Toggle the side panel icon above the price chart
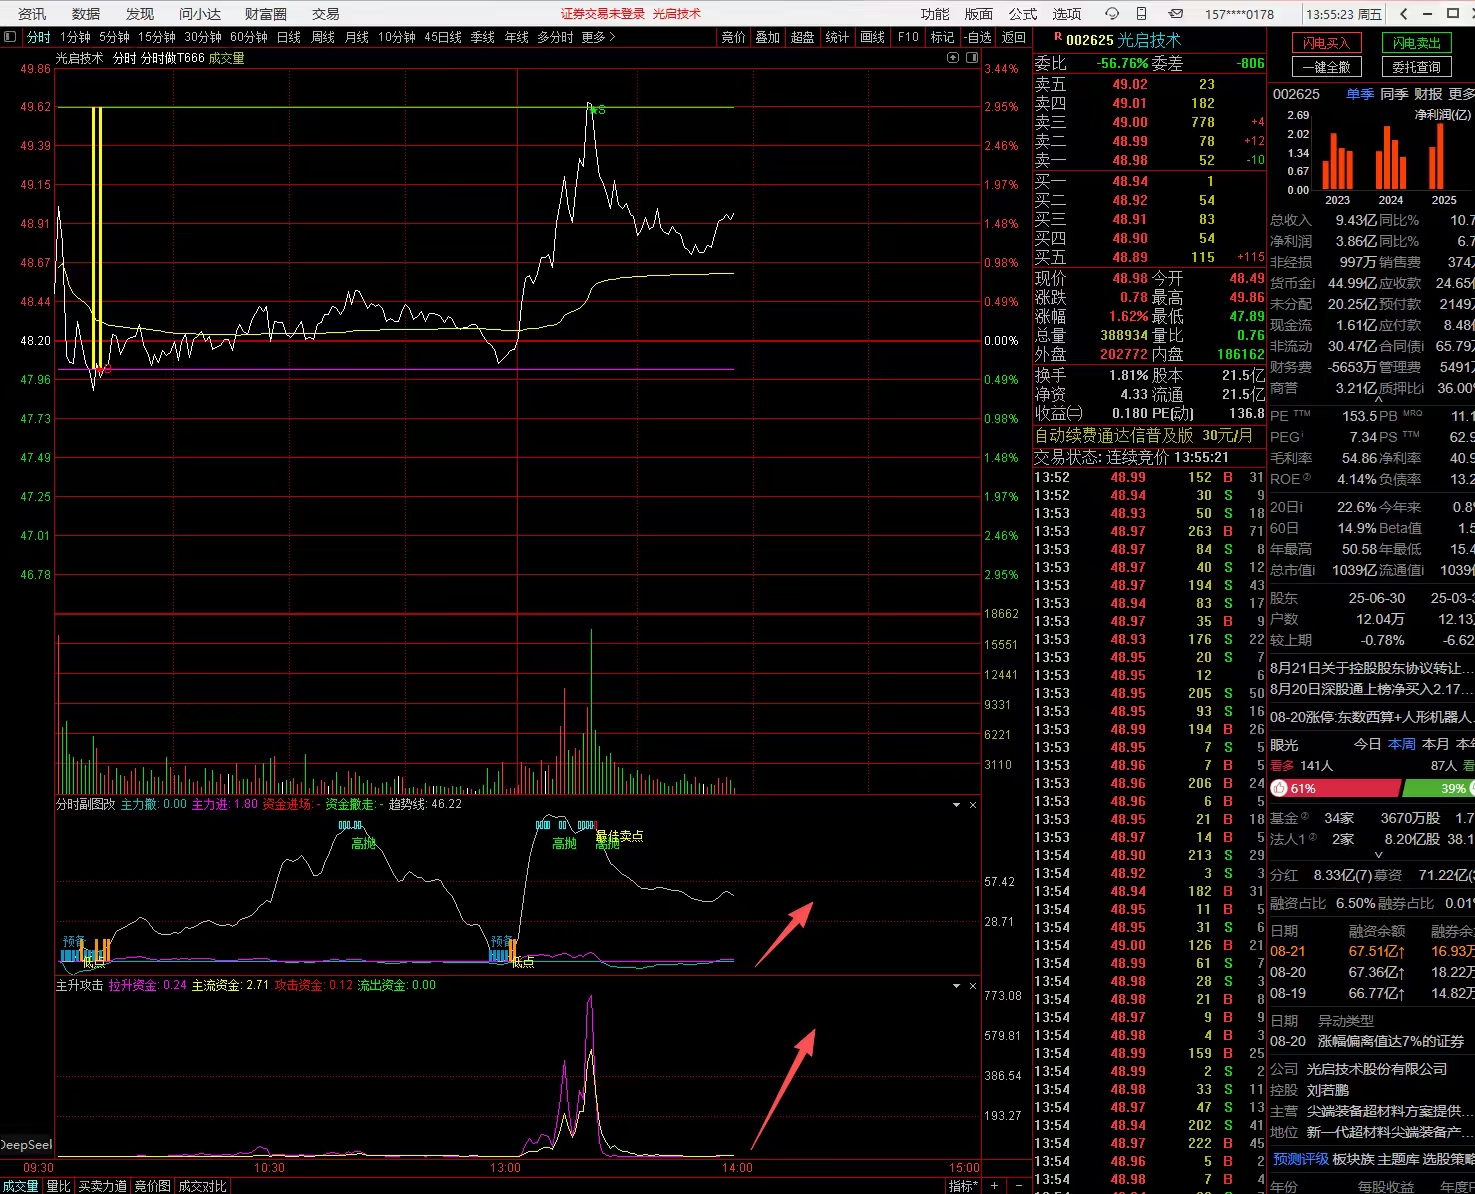This screenshot has height=1194, width=1475. pos(972,58)
